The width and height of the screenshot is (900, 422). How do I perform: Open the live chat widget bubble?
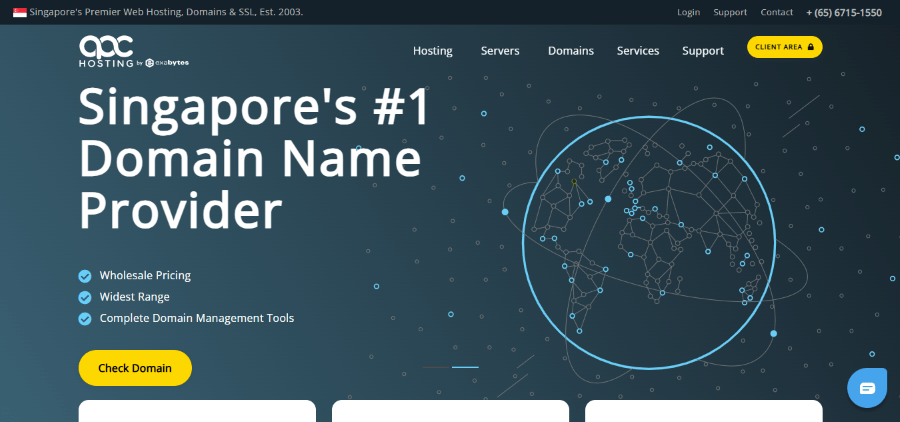(x=867, y=387)
